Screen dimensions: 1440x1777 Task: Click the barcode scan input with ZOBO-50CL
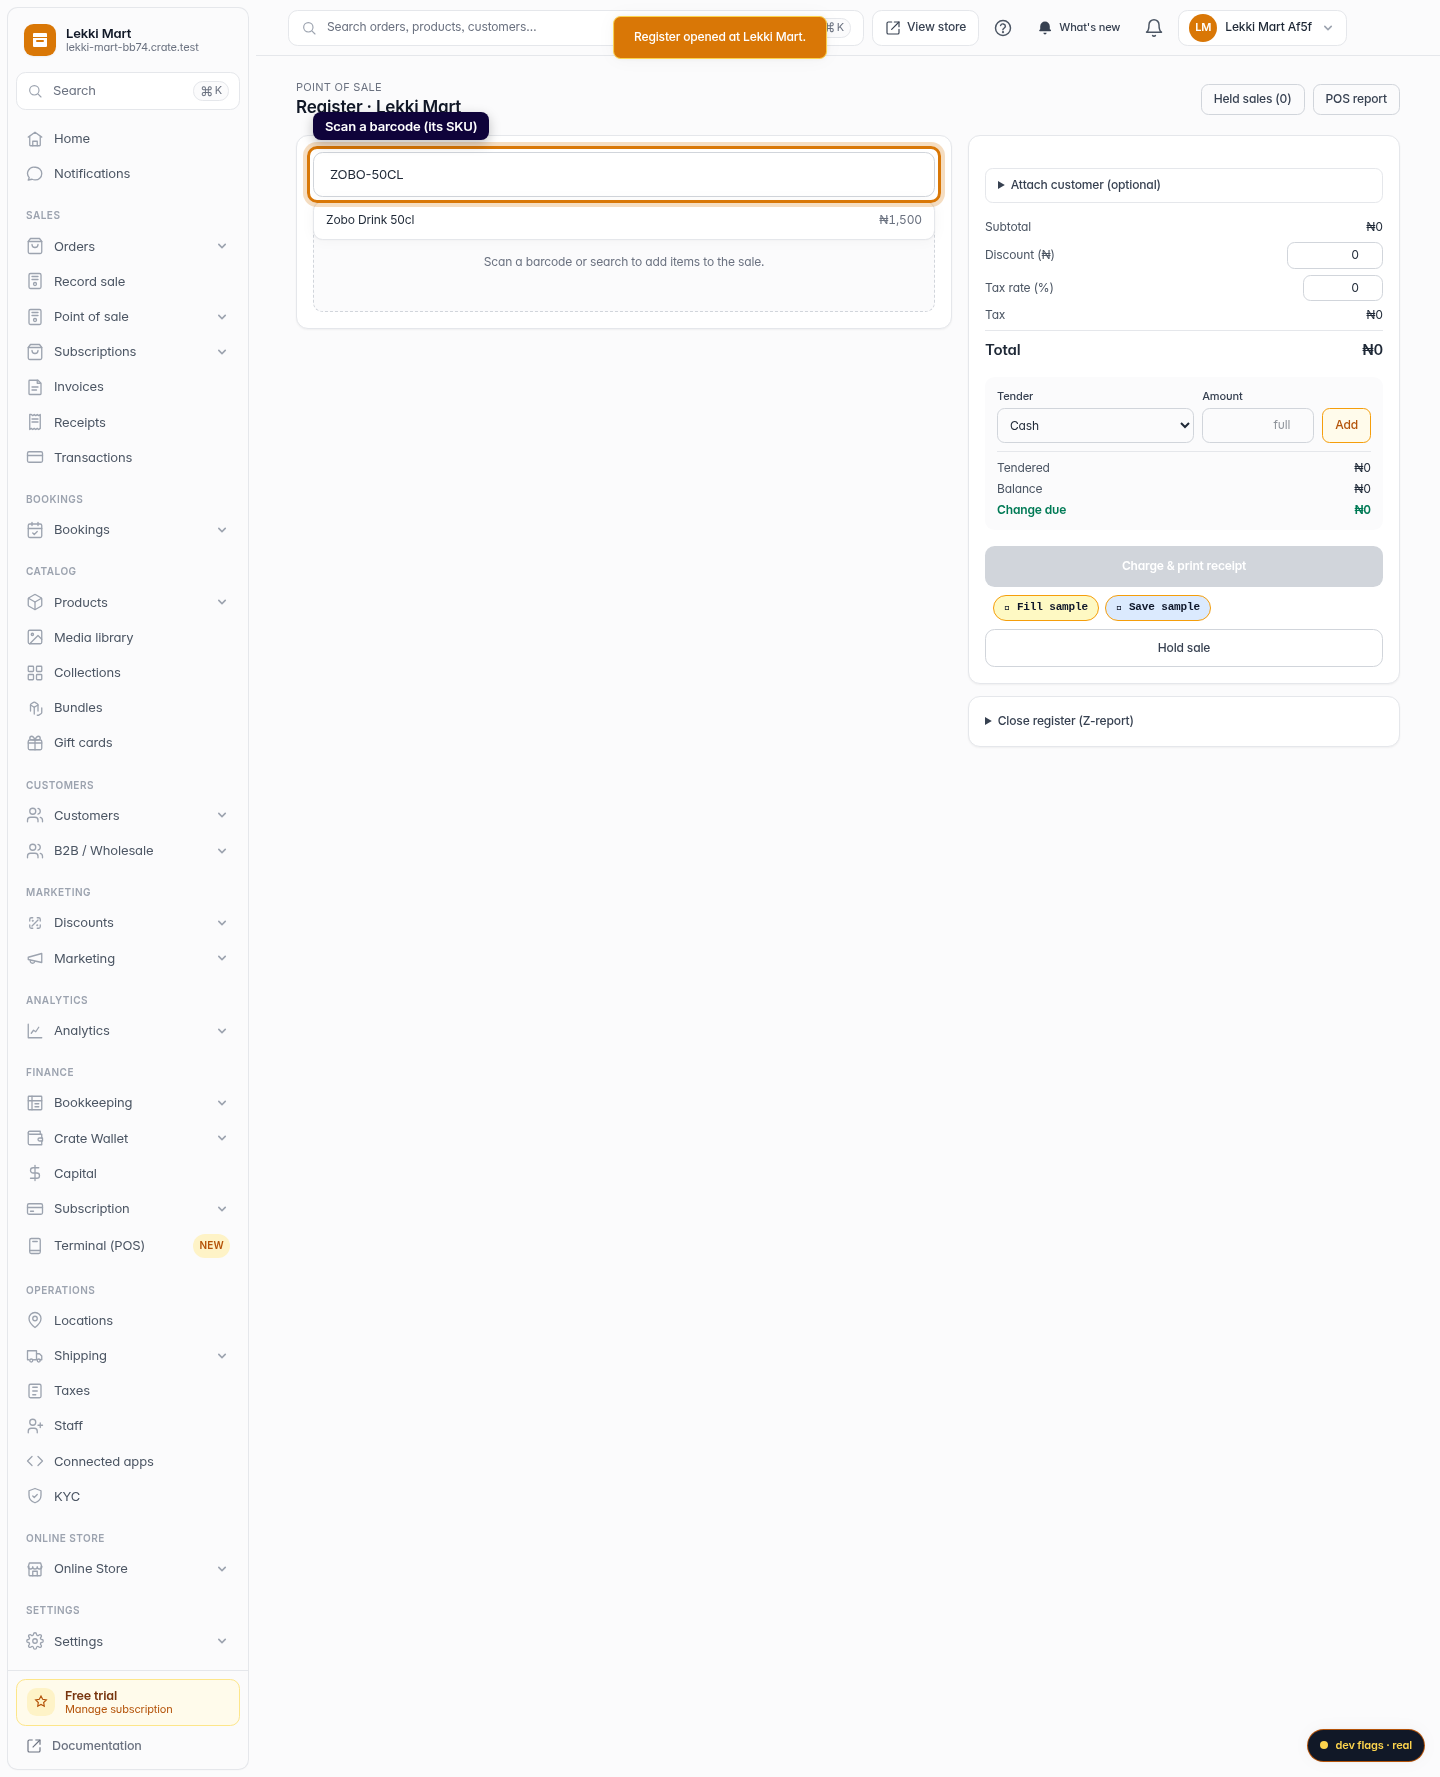point(624,175)
